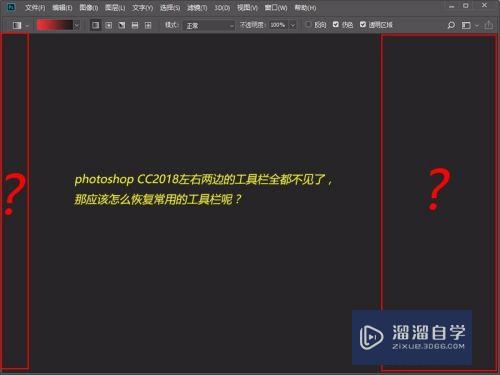Select the angle gradient style
Viewport: 500px width, 375px height.
coord(122,25)
